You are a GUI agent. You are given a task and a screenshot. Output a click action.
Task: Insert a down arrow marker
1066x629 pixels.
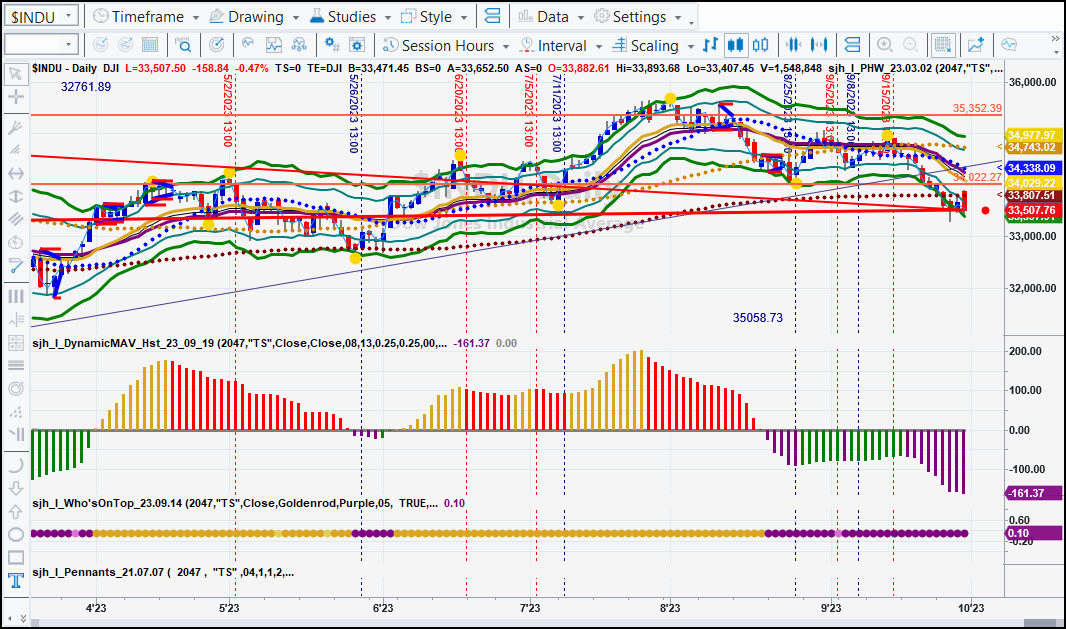point(15,488)
